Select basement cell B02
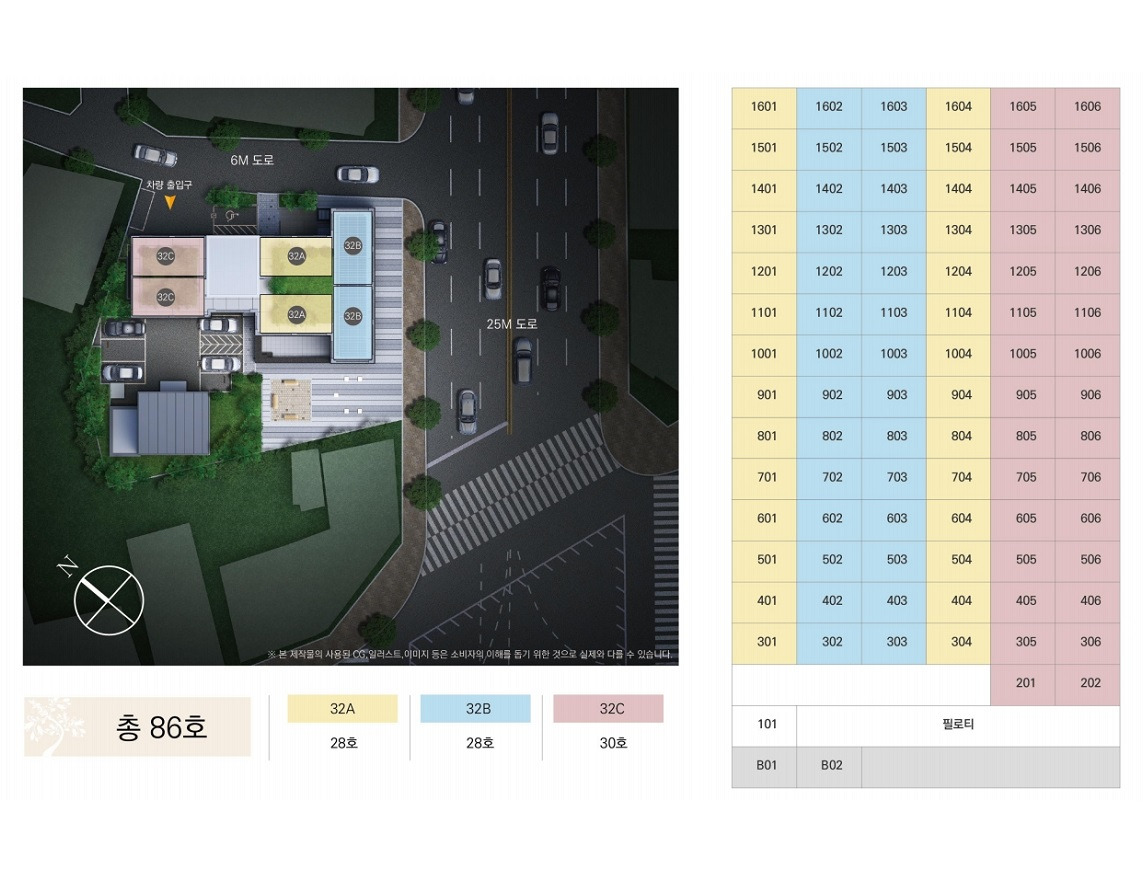The width and height of the screenshot is (1143, 870). pos(829,766)
